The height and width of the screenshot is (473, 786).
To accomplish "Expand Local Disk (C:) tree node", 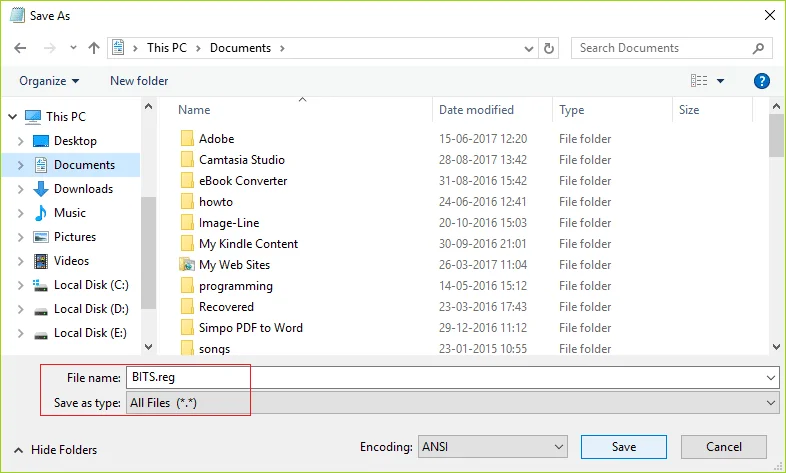I will 21,285.
